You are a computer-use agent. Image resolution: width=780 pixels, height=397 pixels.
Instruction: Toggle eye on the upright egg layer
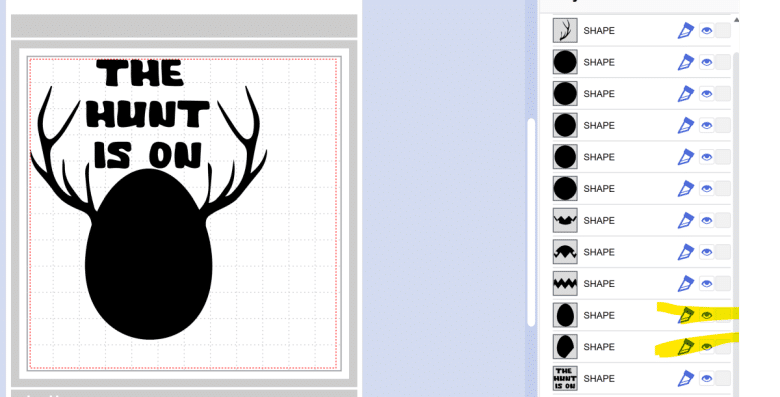pyautogui.click(x=706, y=315)
